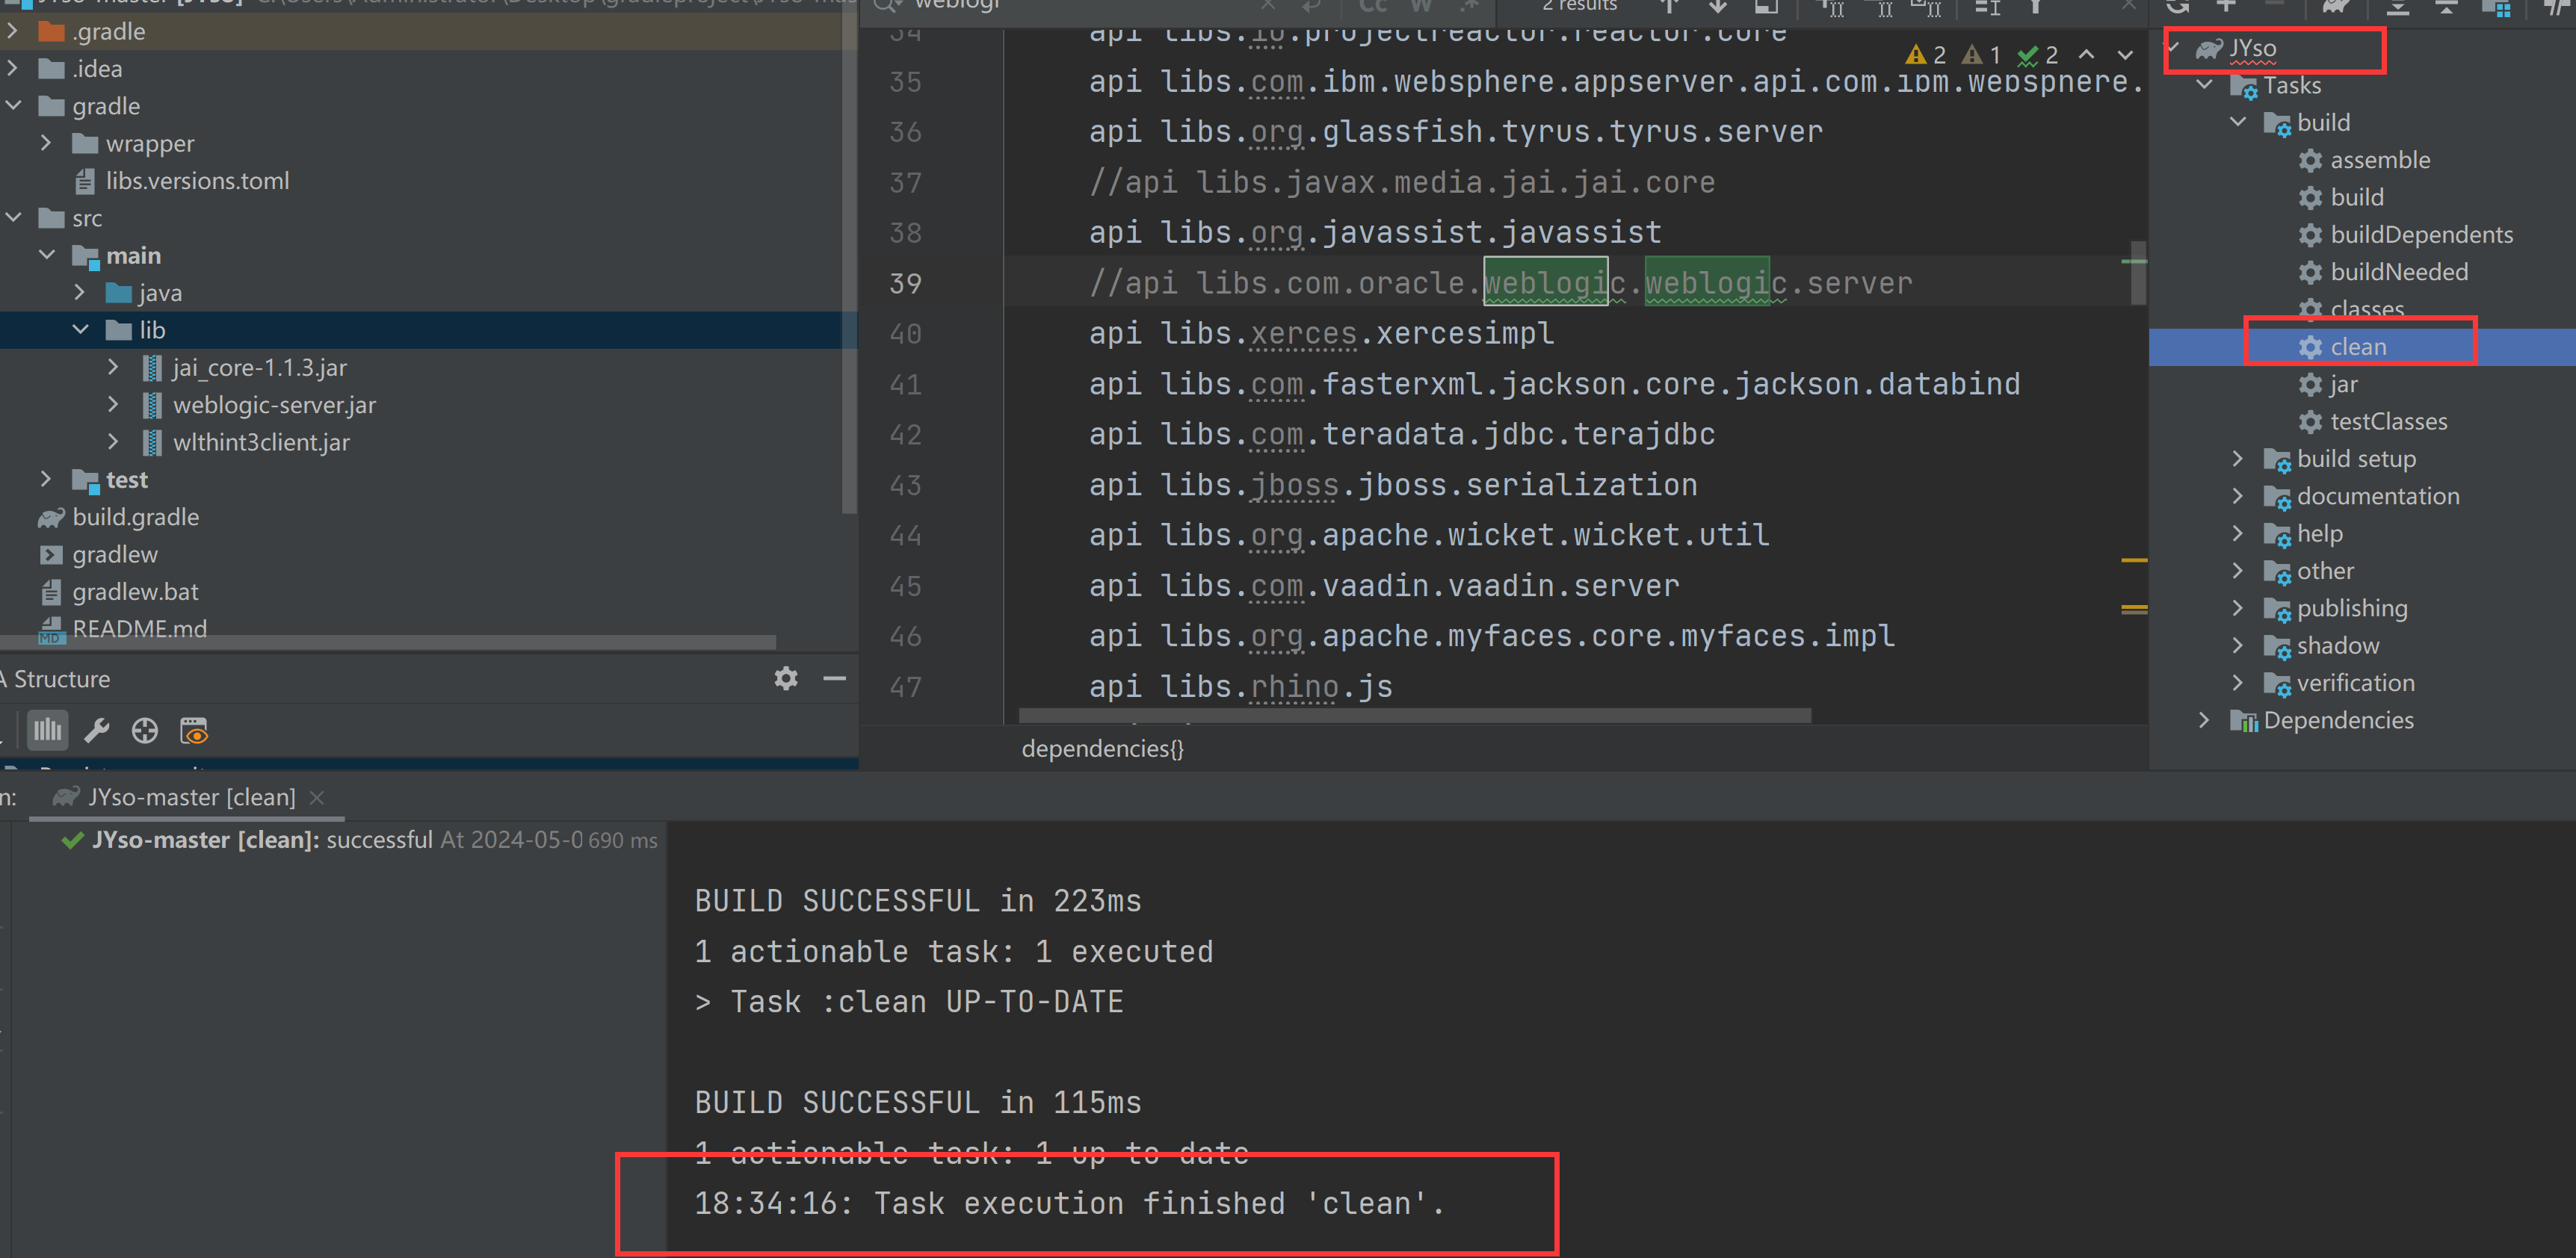Click the jackson.databind dependency line
The width and height of the screenshot is (2576, 1258).
tap(1554, 384)
